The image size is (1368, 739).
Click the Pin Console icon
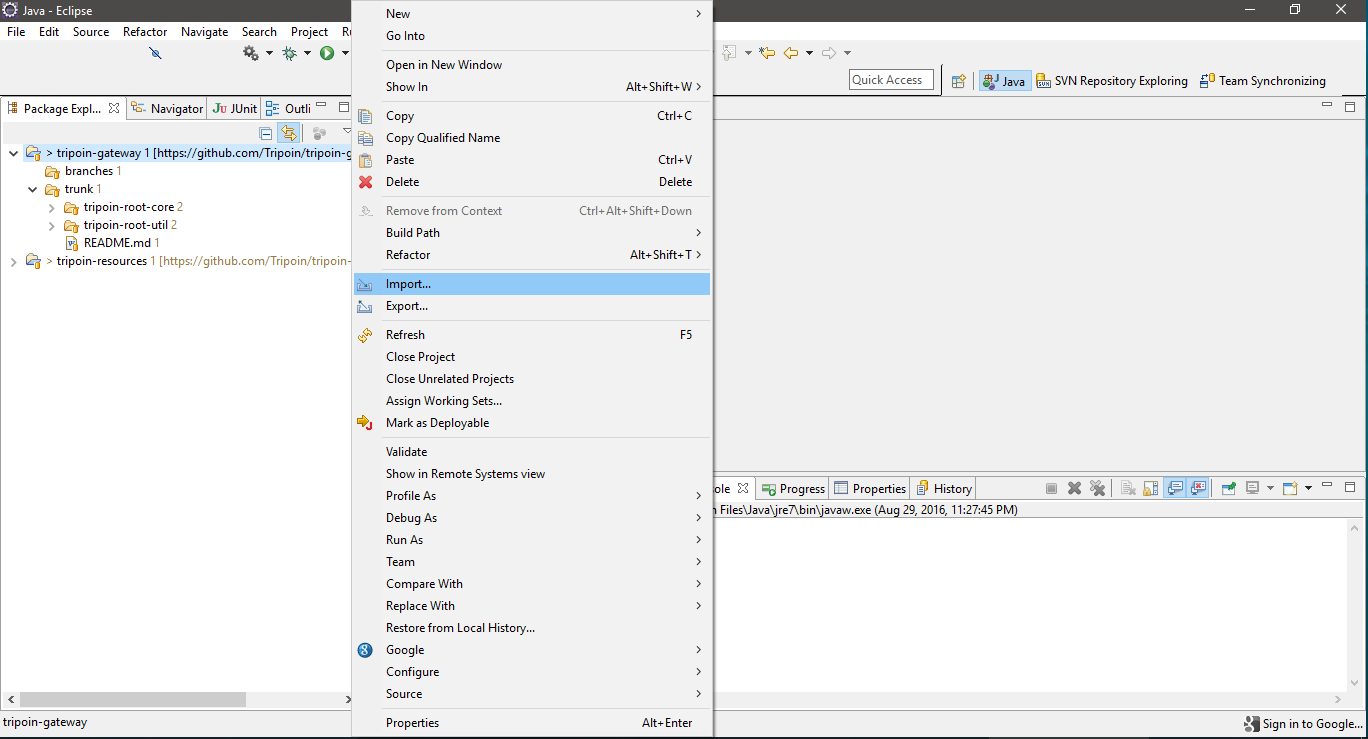point(1228,488)
